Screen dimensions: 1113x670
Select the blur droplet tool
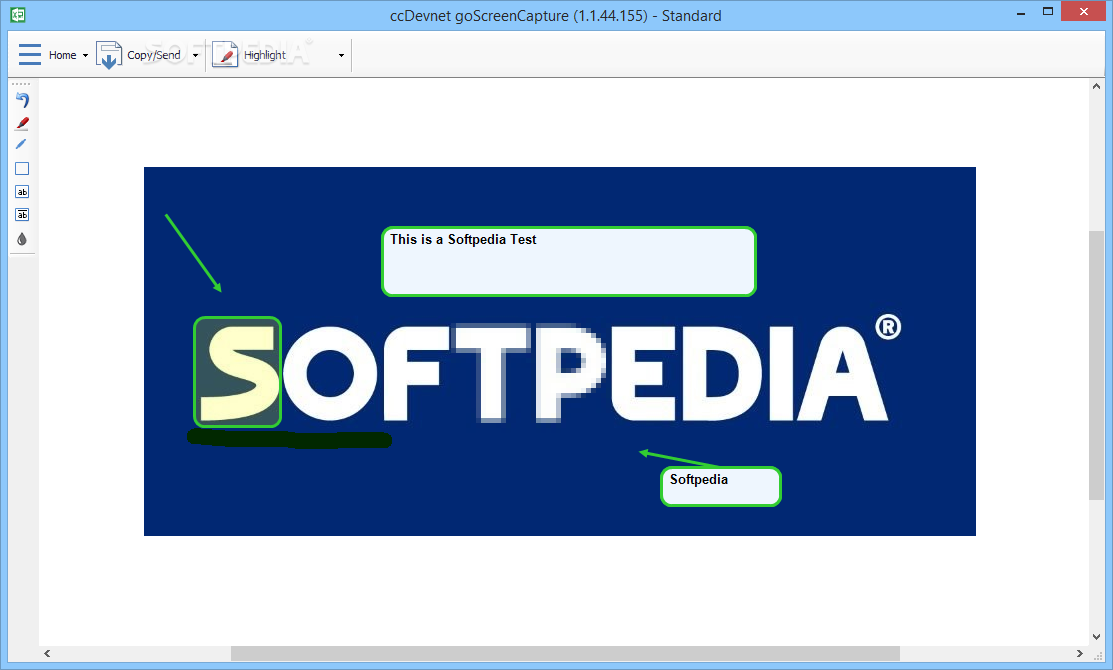tap(22, 239)
